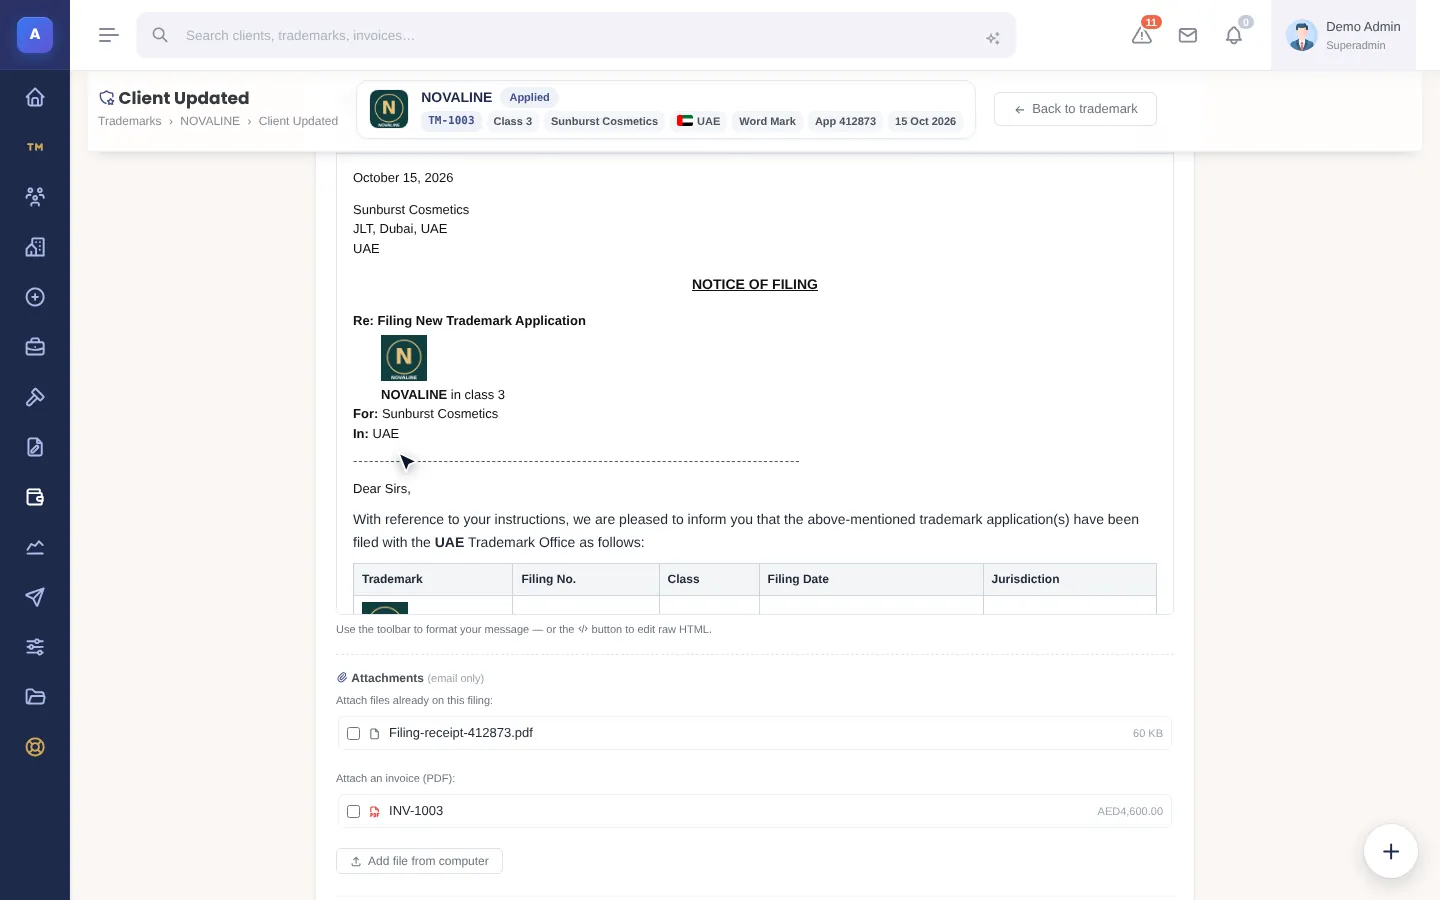The height and width of the screenshot is (900, 1440).
Task: Open the paper plane send sidebar icon
Action: [35, 597]
